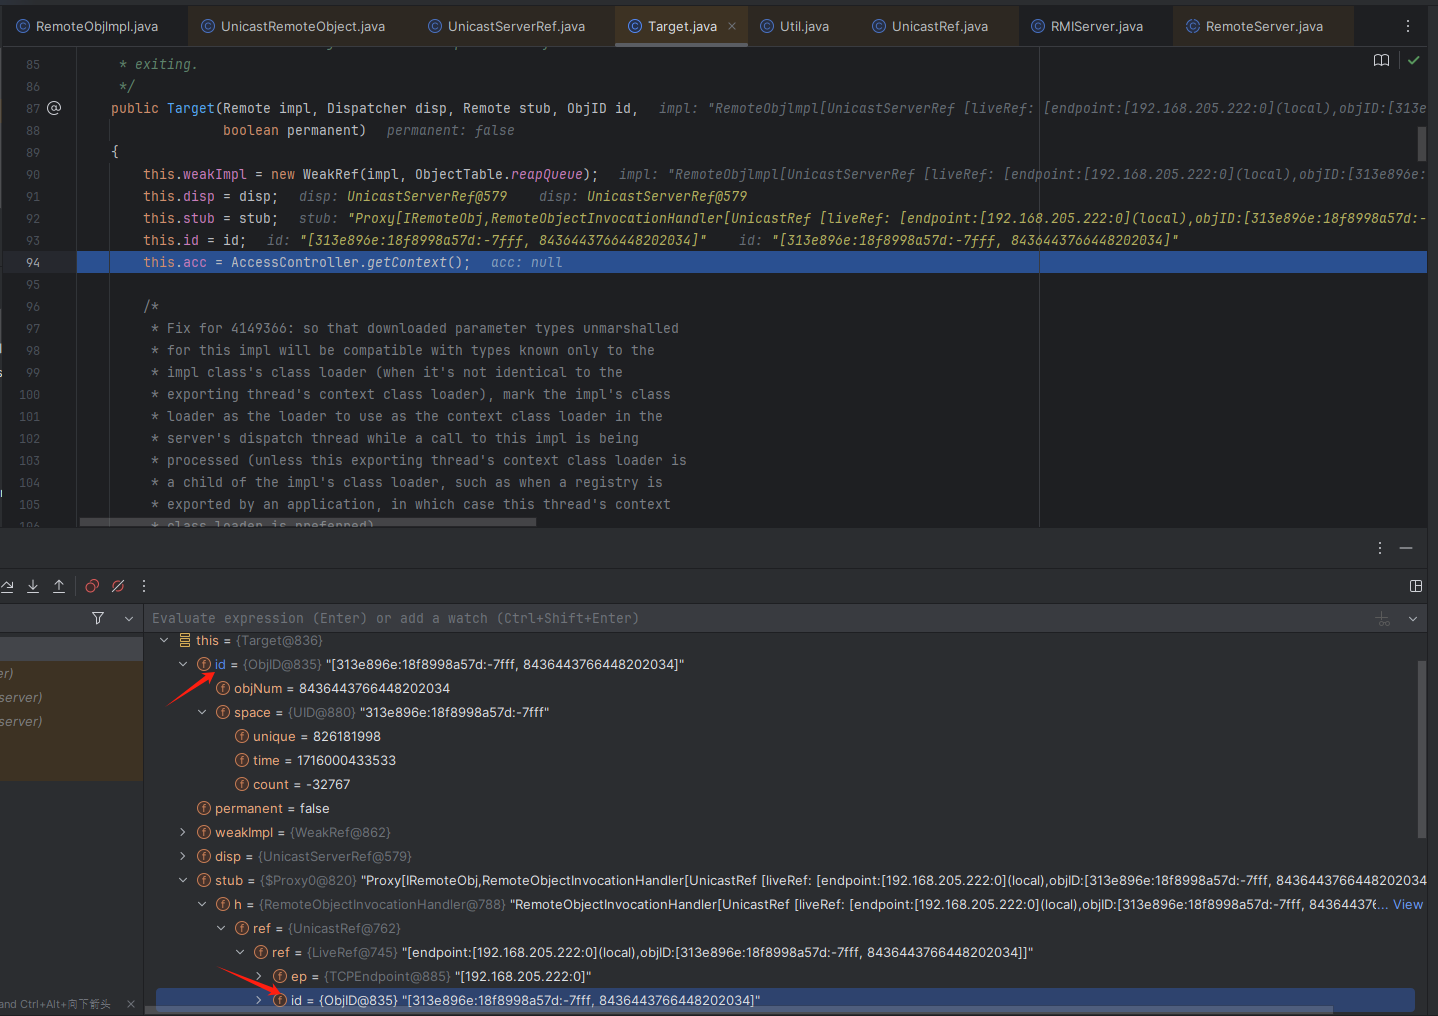The height and width of the screenshot is (1016, 1438).
Task: Step into with the download-arrow icon
Action: pyautogui.click(x=33, y=586)
